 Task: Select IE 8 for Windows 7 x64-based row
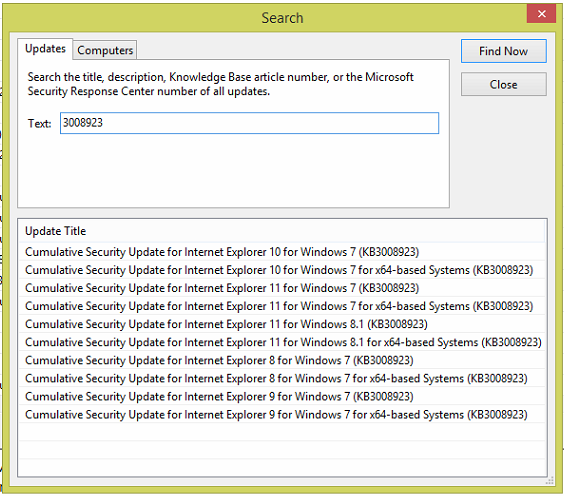point(282,378)
